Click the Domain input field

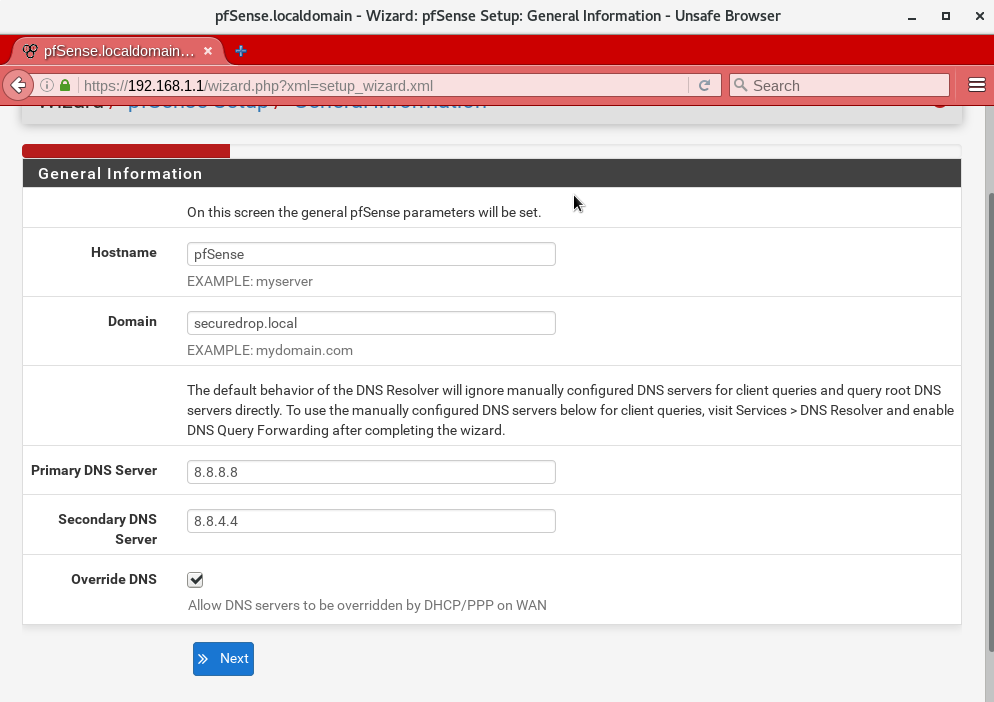pyautogui.click(x=370, y=322)
